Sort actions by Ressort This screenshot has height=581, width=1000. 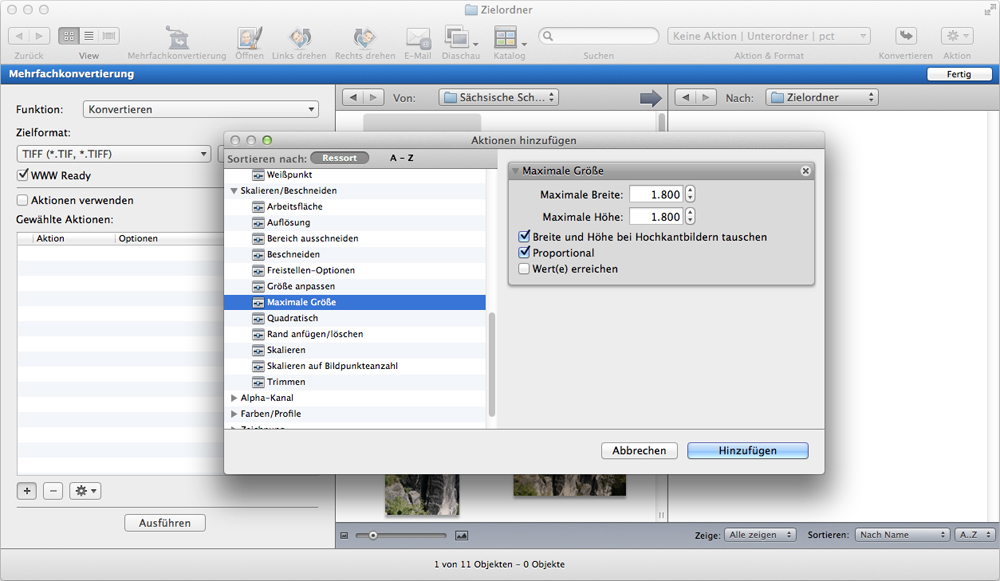(339, 158)
